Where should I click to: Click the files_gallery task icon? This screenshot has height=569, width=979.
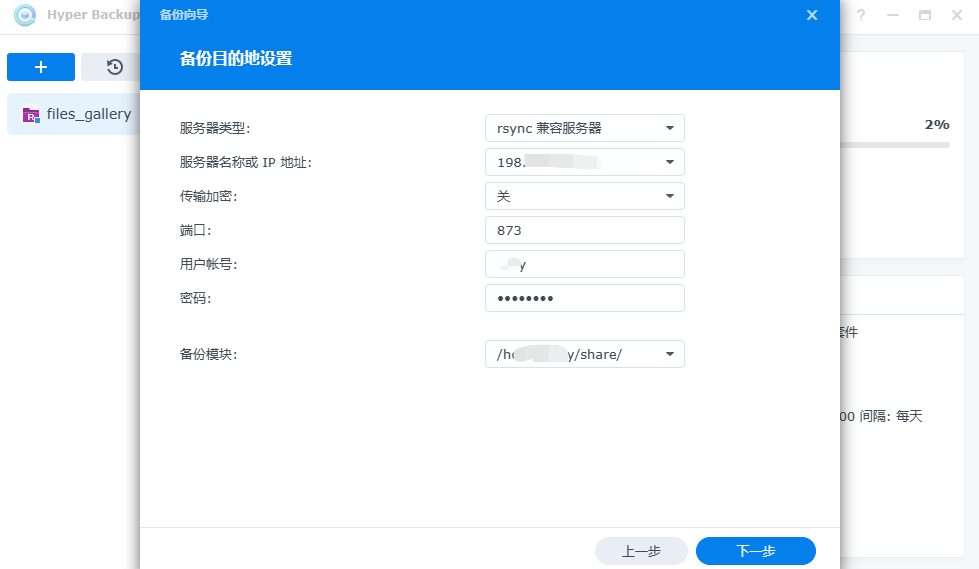[x=31, y=114]
